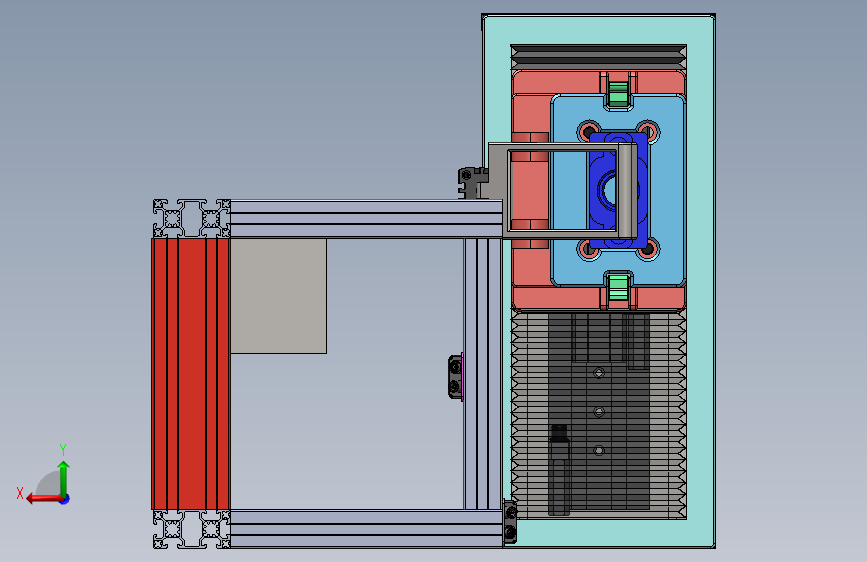Select the flat gray rectangular plate inside the frame
867x562 pixels.
pos(278,296)
